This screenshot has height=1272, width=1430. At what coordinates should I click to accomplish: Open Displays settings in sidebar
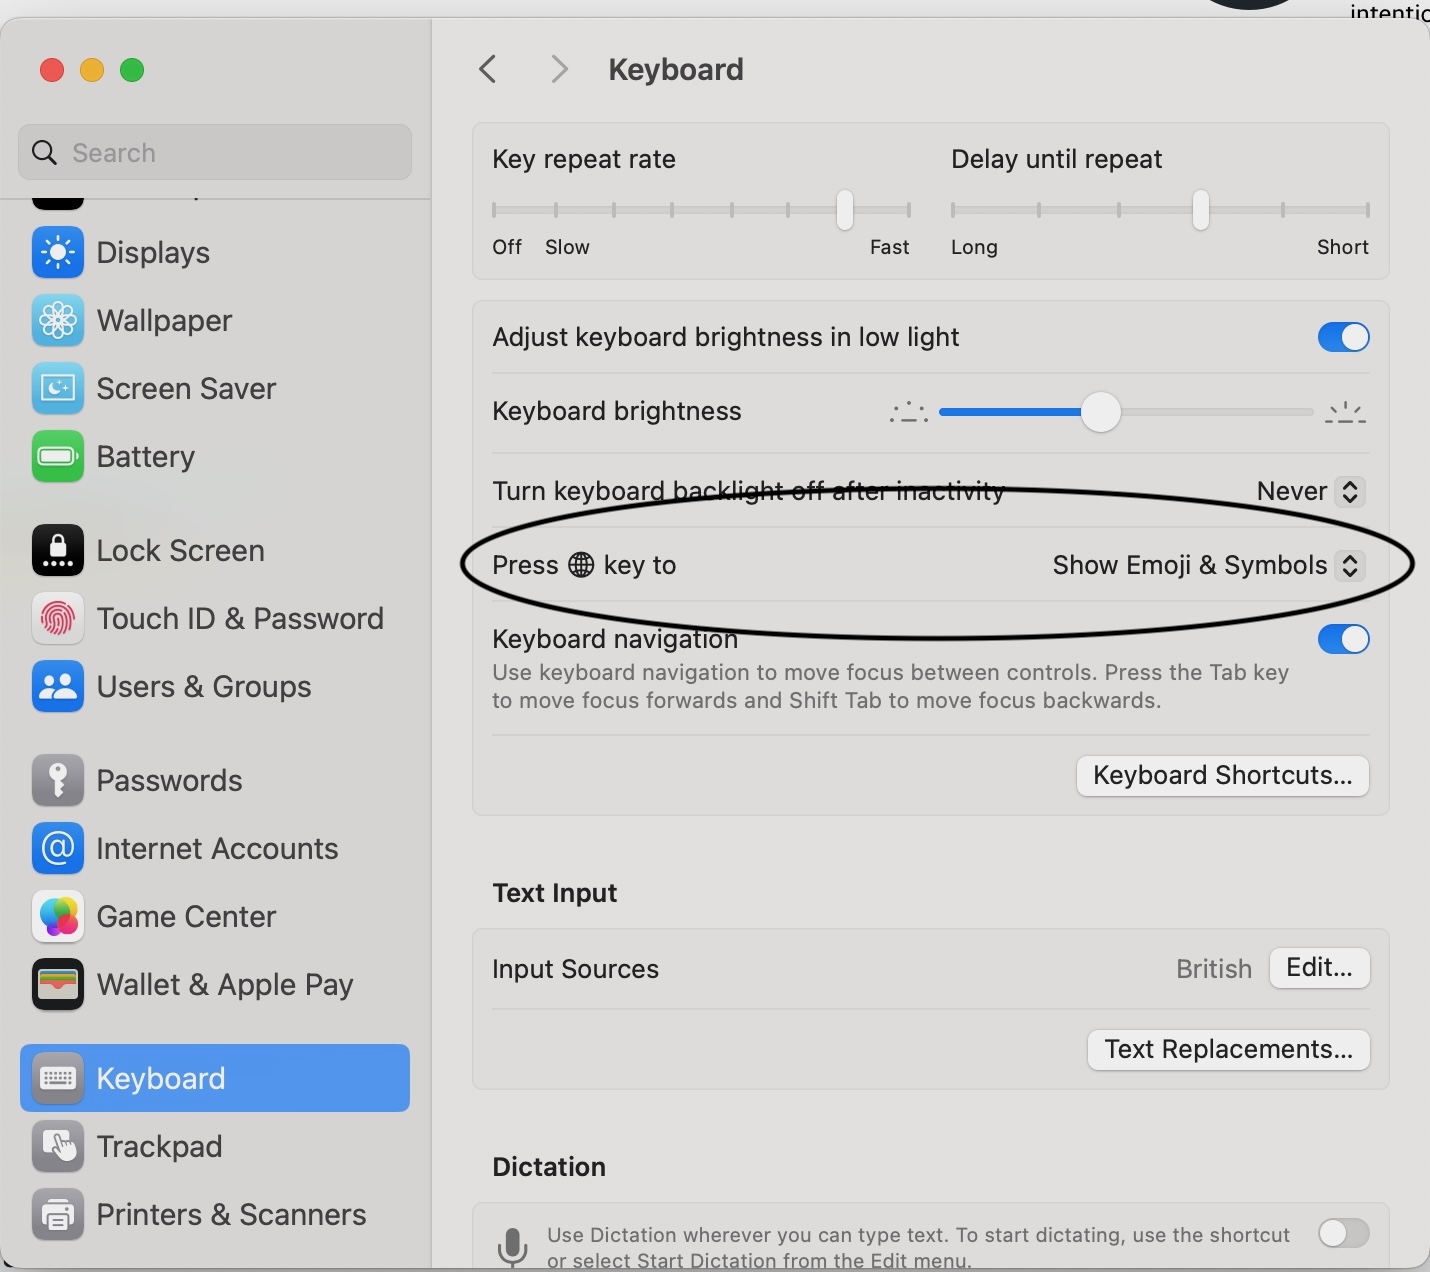pyautogui.click(x=215, y=252)
